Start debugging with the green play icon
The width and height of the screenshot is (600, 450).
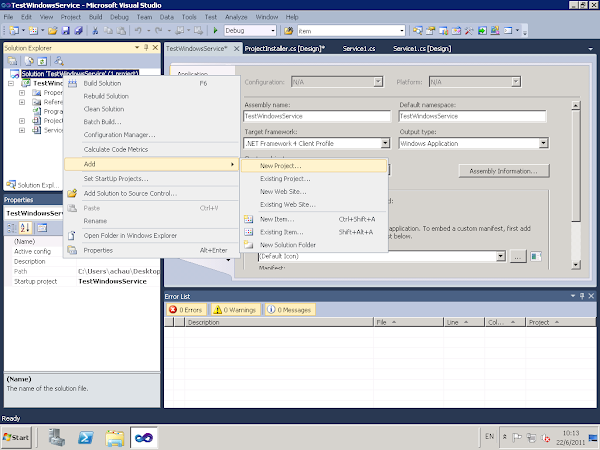(215, 31)
